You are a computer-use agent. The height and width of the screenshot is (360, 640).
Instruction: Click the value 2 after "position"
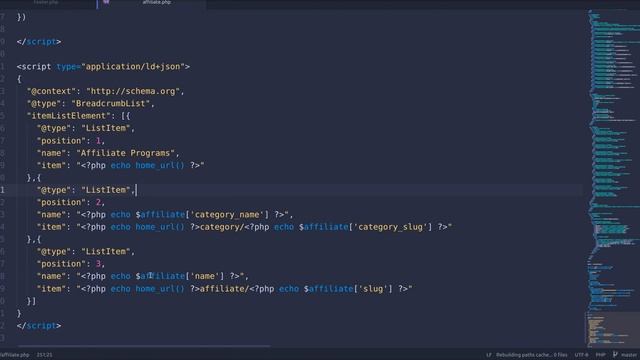coord(98,202)
